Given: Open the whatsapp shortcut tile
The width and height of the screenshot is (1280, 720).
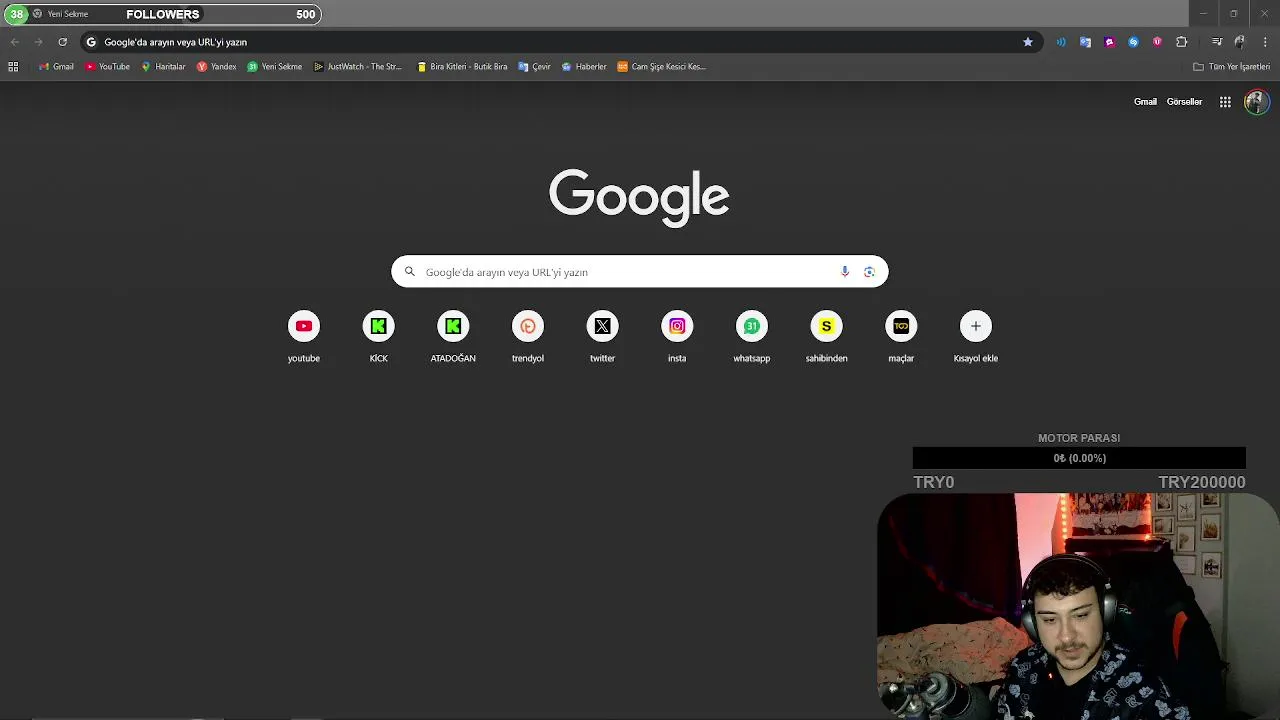Looking at the screenshot, I should pos(752,337).
